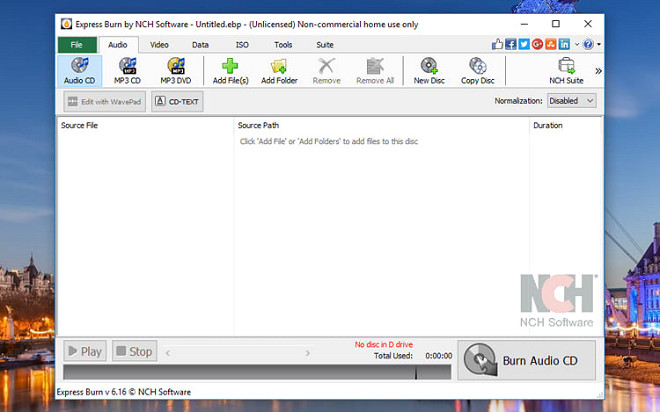The height and width of the screenshot is (412, 660).
Task: Open the Normalization dropdown
Action: pyautogui.click(x=571, y=101)
